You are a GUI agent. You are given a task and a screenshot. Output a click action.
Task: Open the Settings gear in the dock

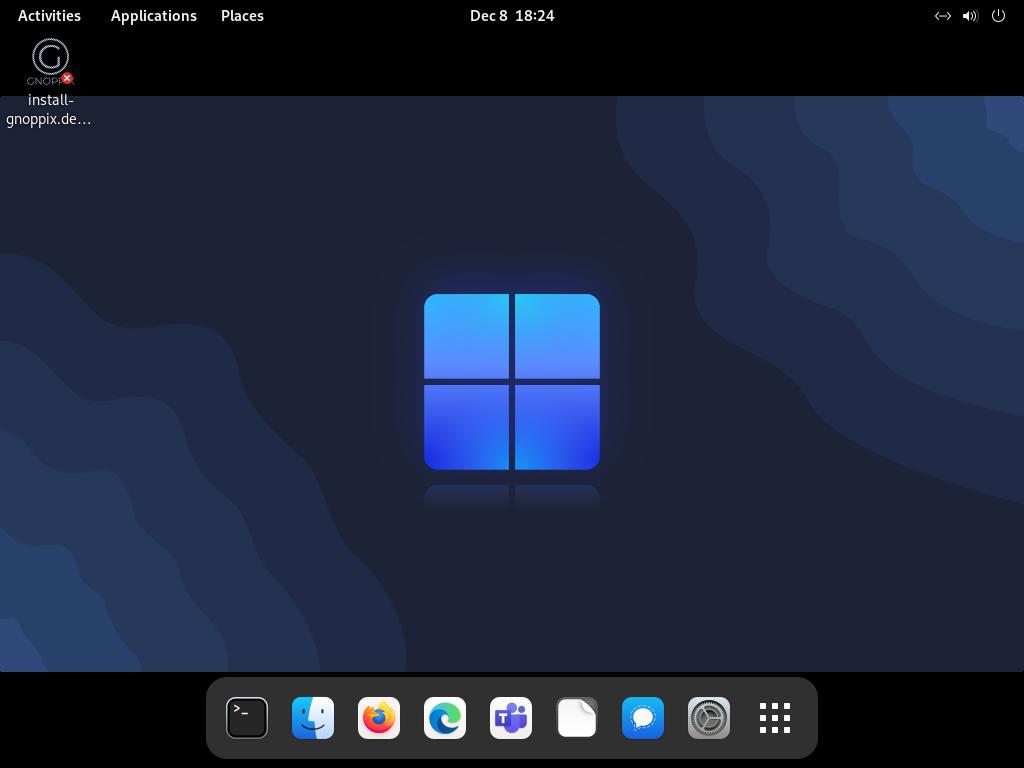coord(709,718)
